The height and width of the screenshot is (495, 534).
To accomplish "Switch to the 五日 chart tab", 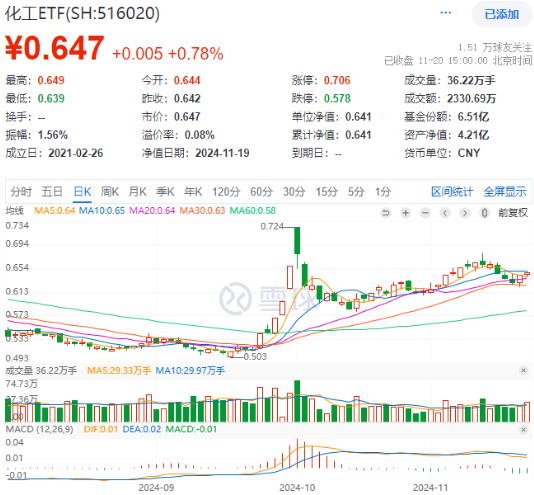I will pyautogui.click(x=52, y=192).
